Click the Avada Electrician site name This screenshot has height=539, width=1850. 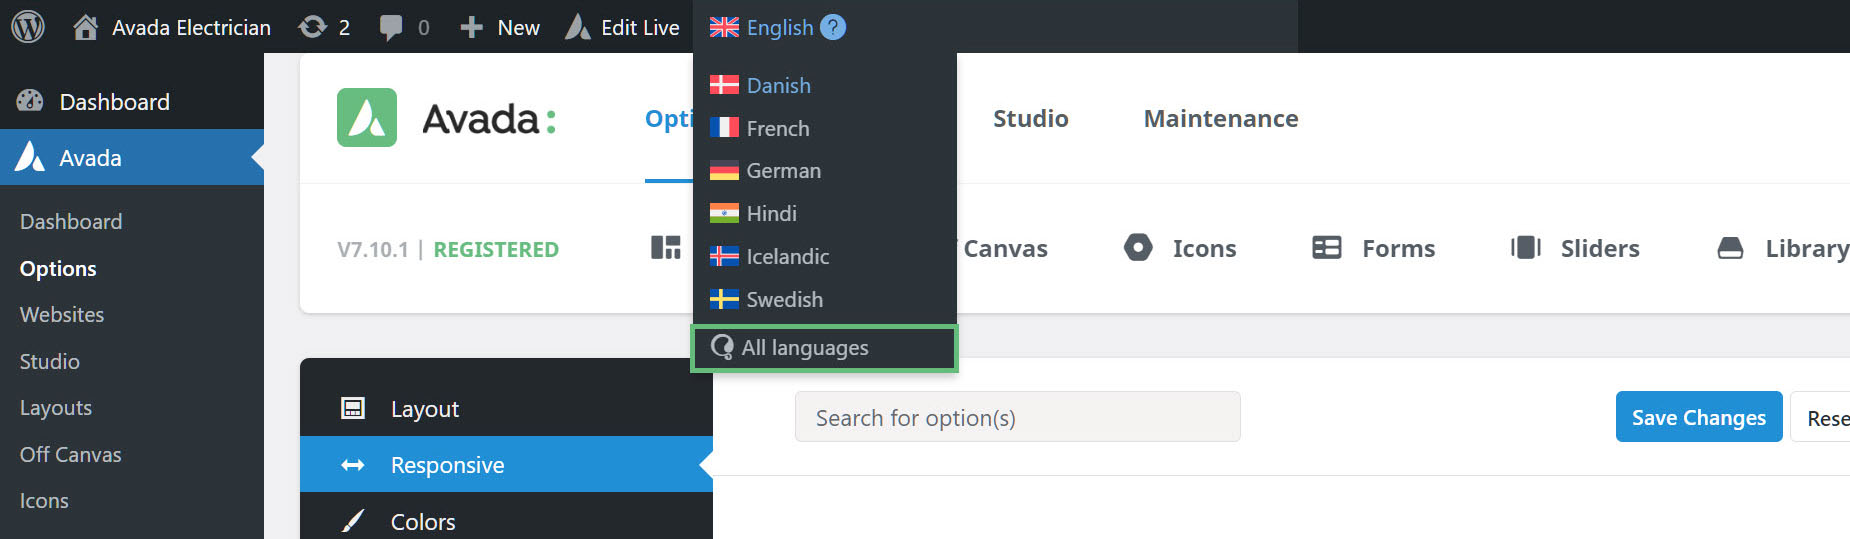(x=191, y=27)
